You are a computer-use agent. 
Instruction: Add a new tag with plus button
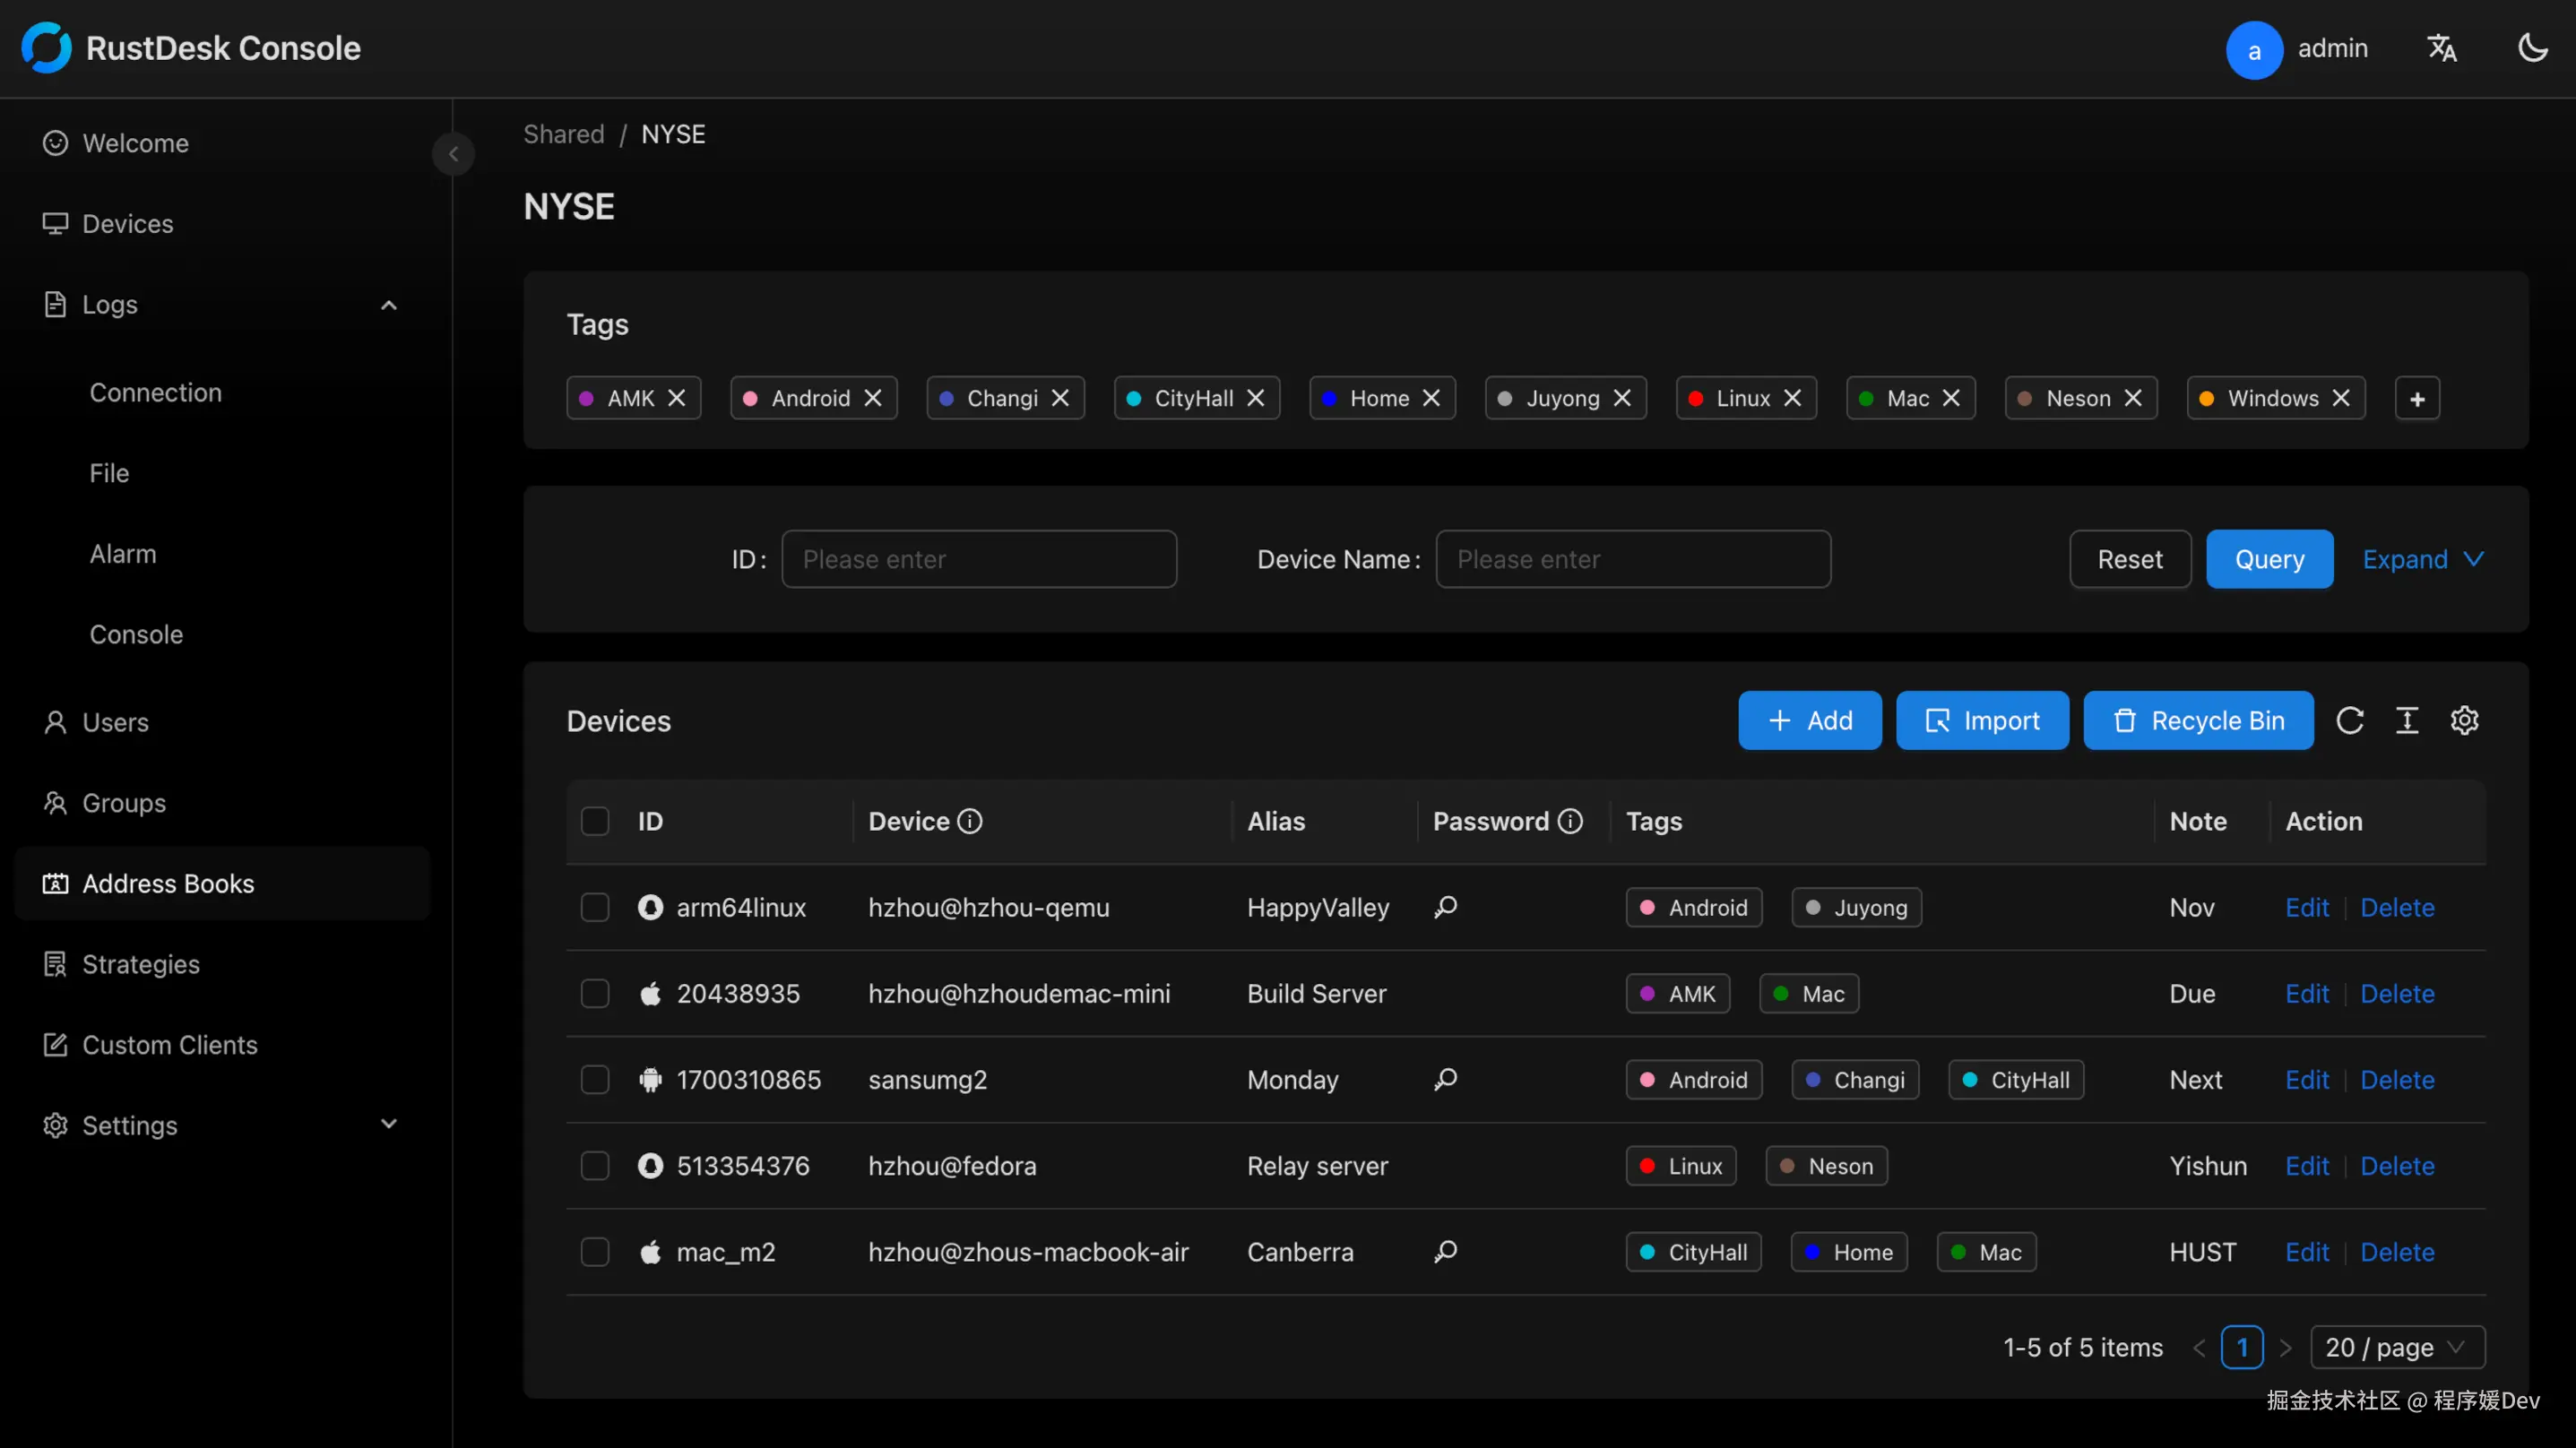(2417, 399)
